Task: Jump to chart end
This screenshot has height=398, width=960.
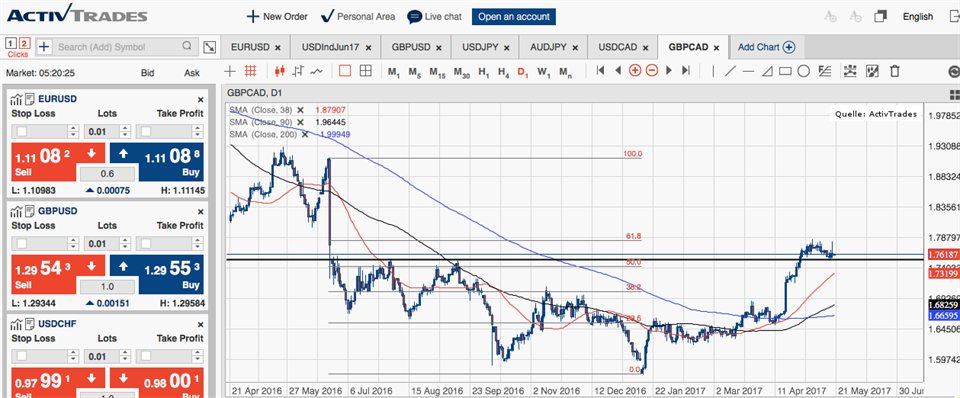Action: 686,71
